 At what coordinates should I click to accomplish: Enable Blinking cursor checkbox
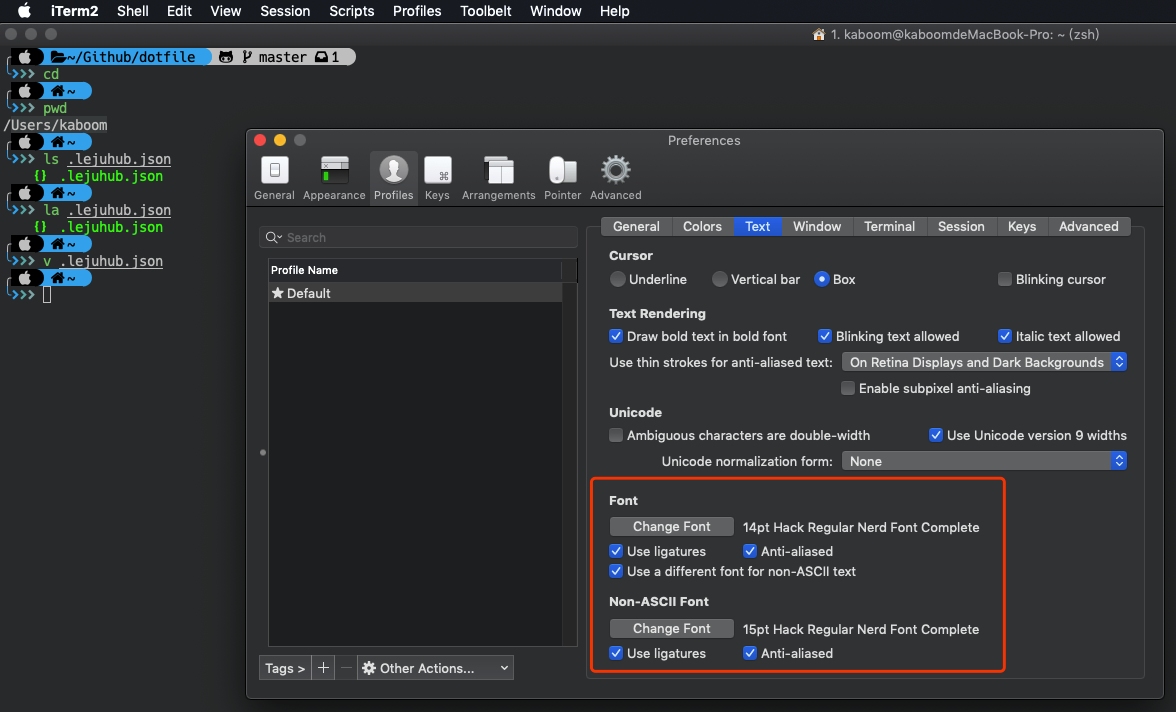point(1005,279)
